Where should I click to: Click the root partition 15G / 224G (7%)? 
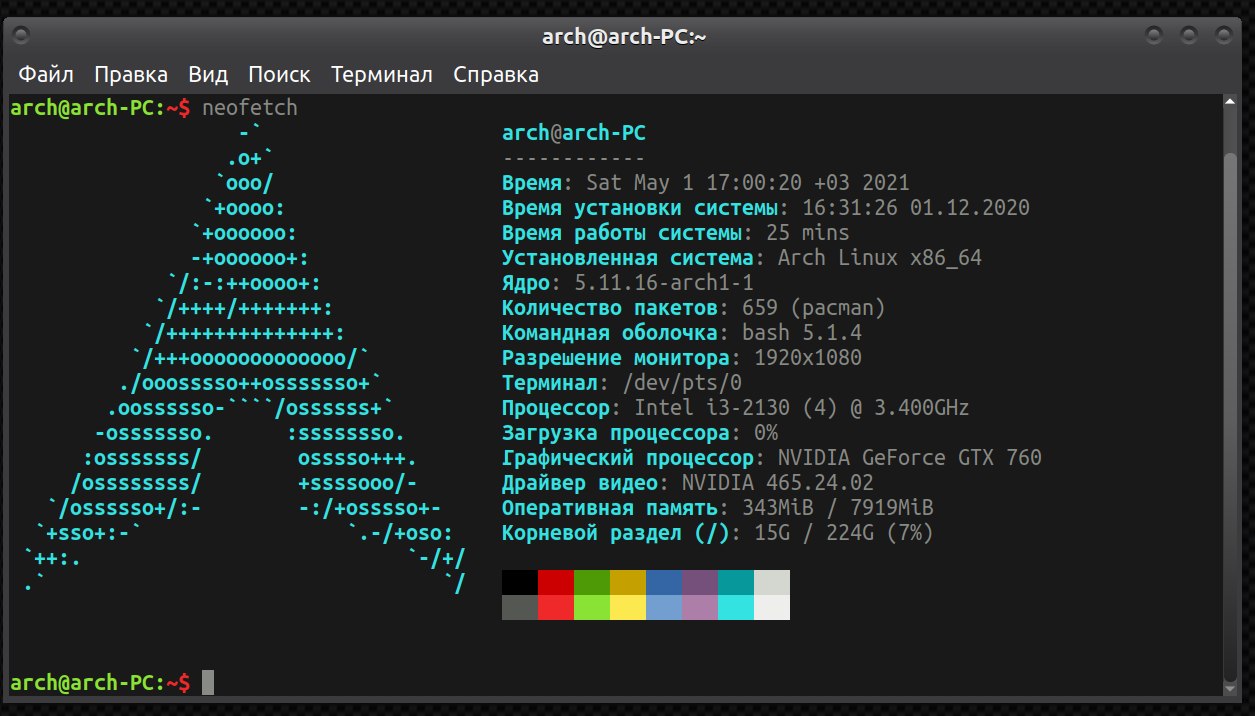[x=844, y=533]
